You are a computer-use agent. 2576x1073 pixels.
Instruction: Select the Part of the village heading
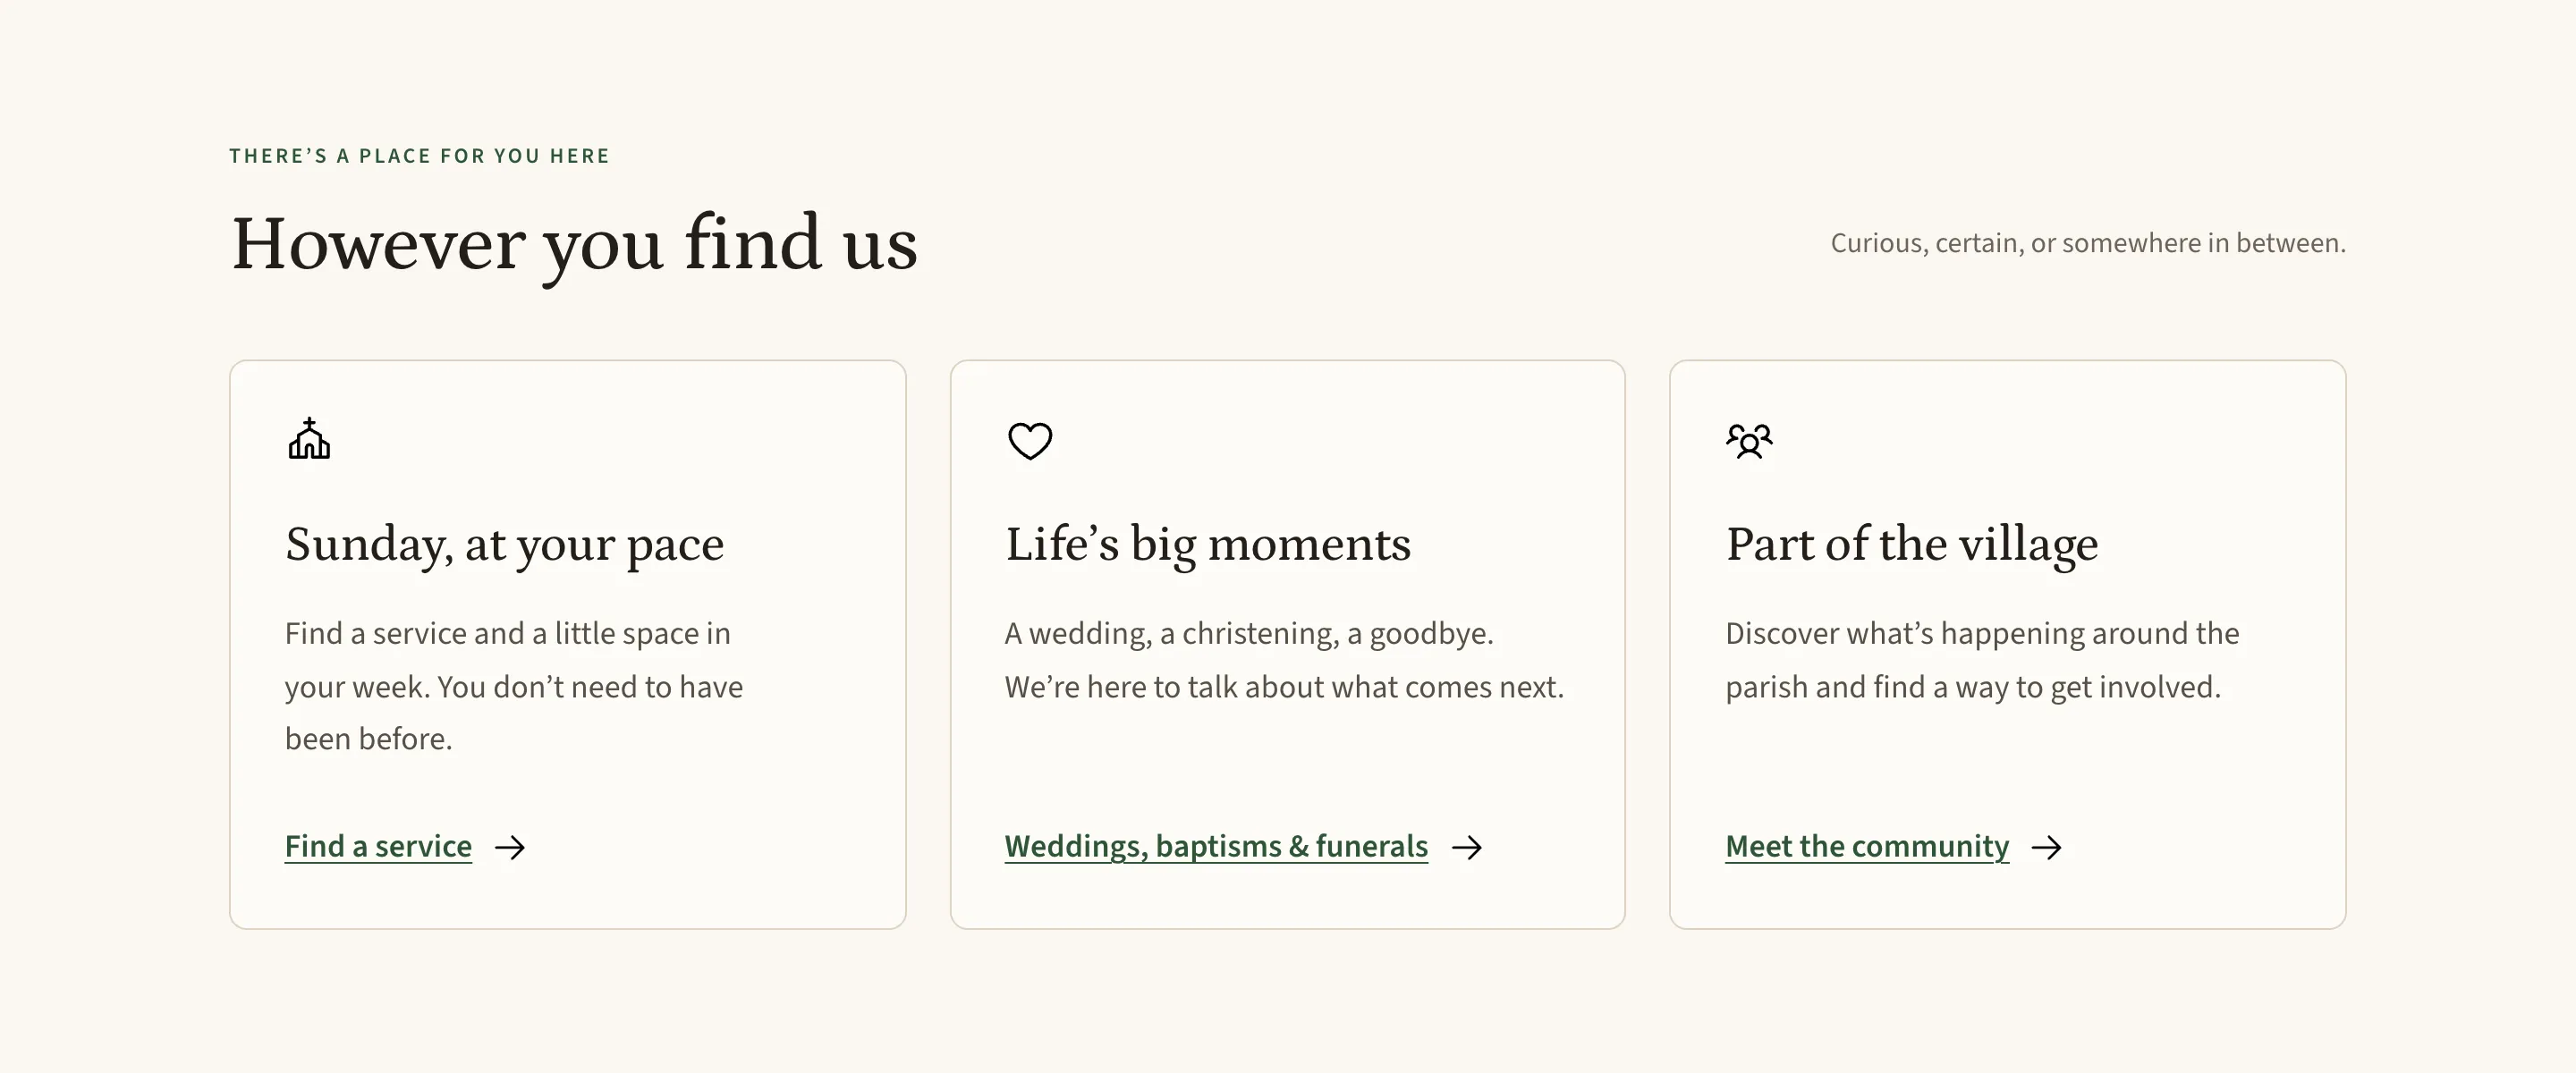(1912, 545)
